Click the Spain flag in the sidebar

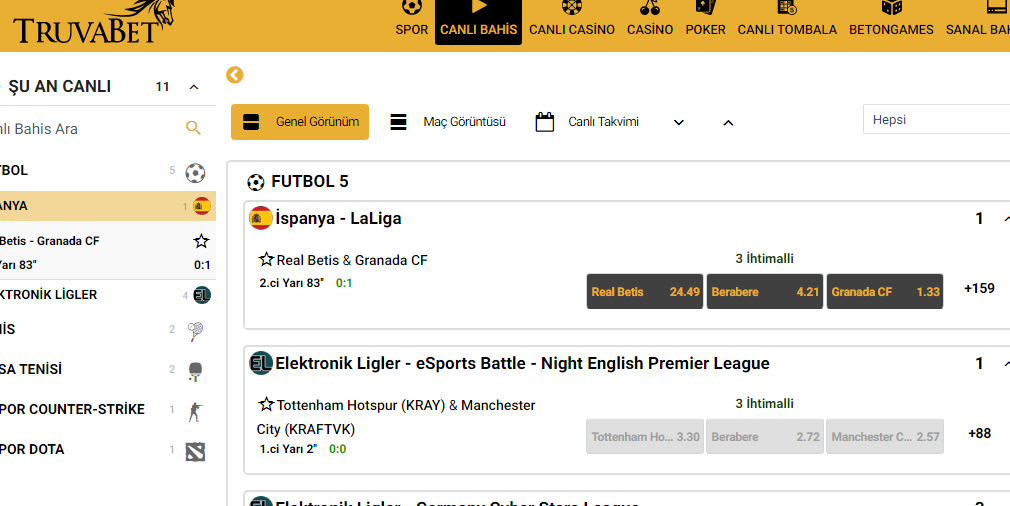(202, 206)
